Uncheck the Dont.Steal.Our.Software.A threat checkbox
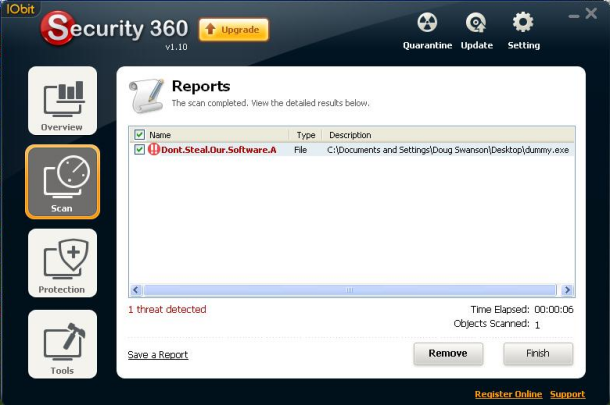The height and width of the screenshot is (405, 610). pos(139,149)
